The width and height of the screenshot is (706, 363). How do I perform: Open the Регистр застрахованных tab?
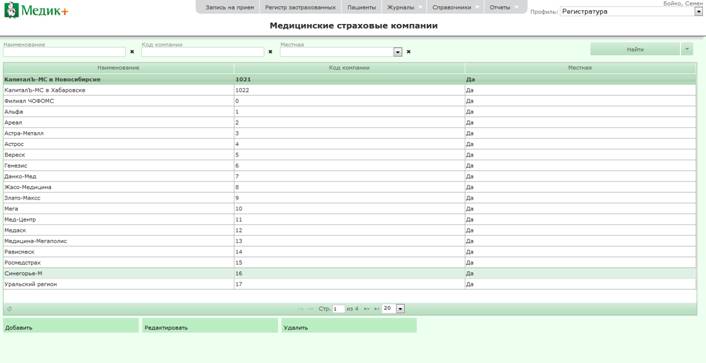click(300, 7)
